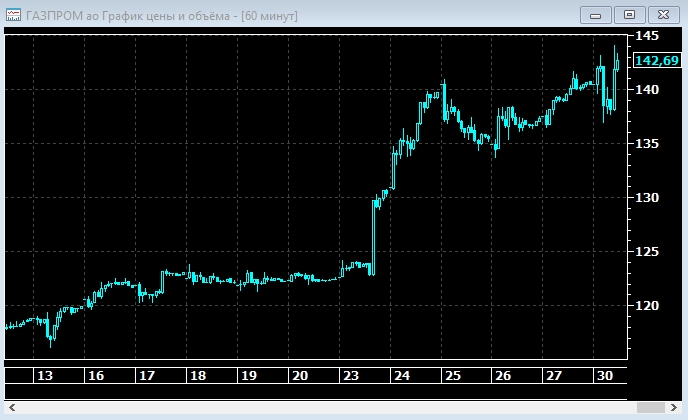This screenshot has height=420, width=688.
Task: Click the left arrow of horizontal scrollbar
Action: 11,407
